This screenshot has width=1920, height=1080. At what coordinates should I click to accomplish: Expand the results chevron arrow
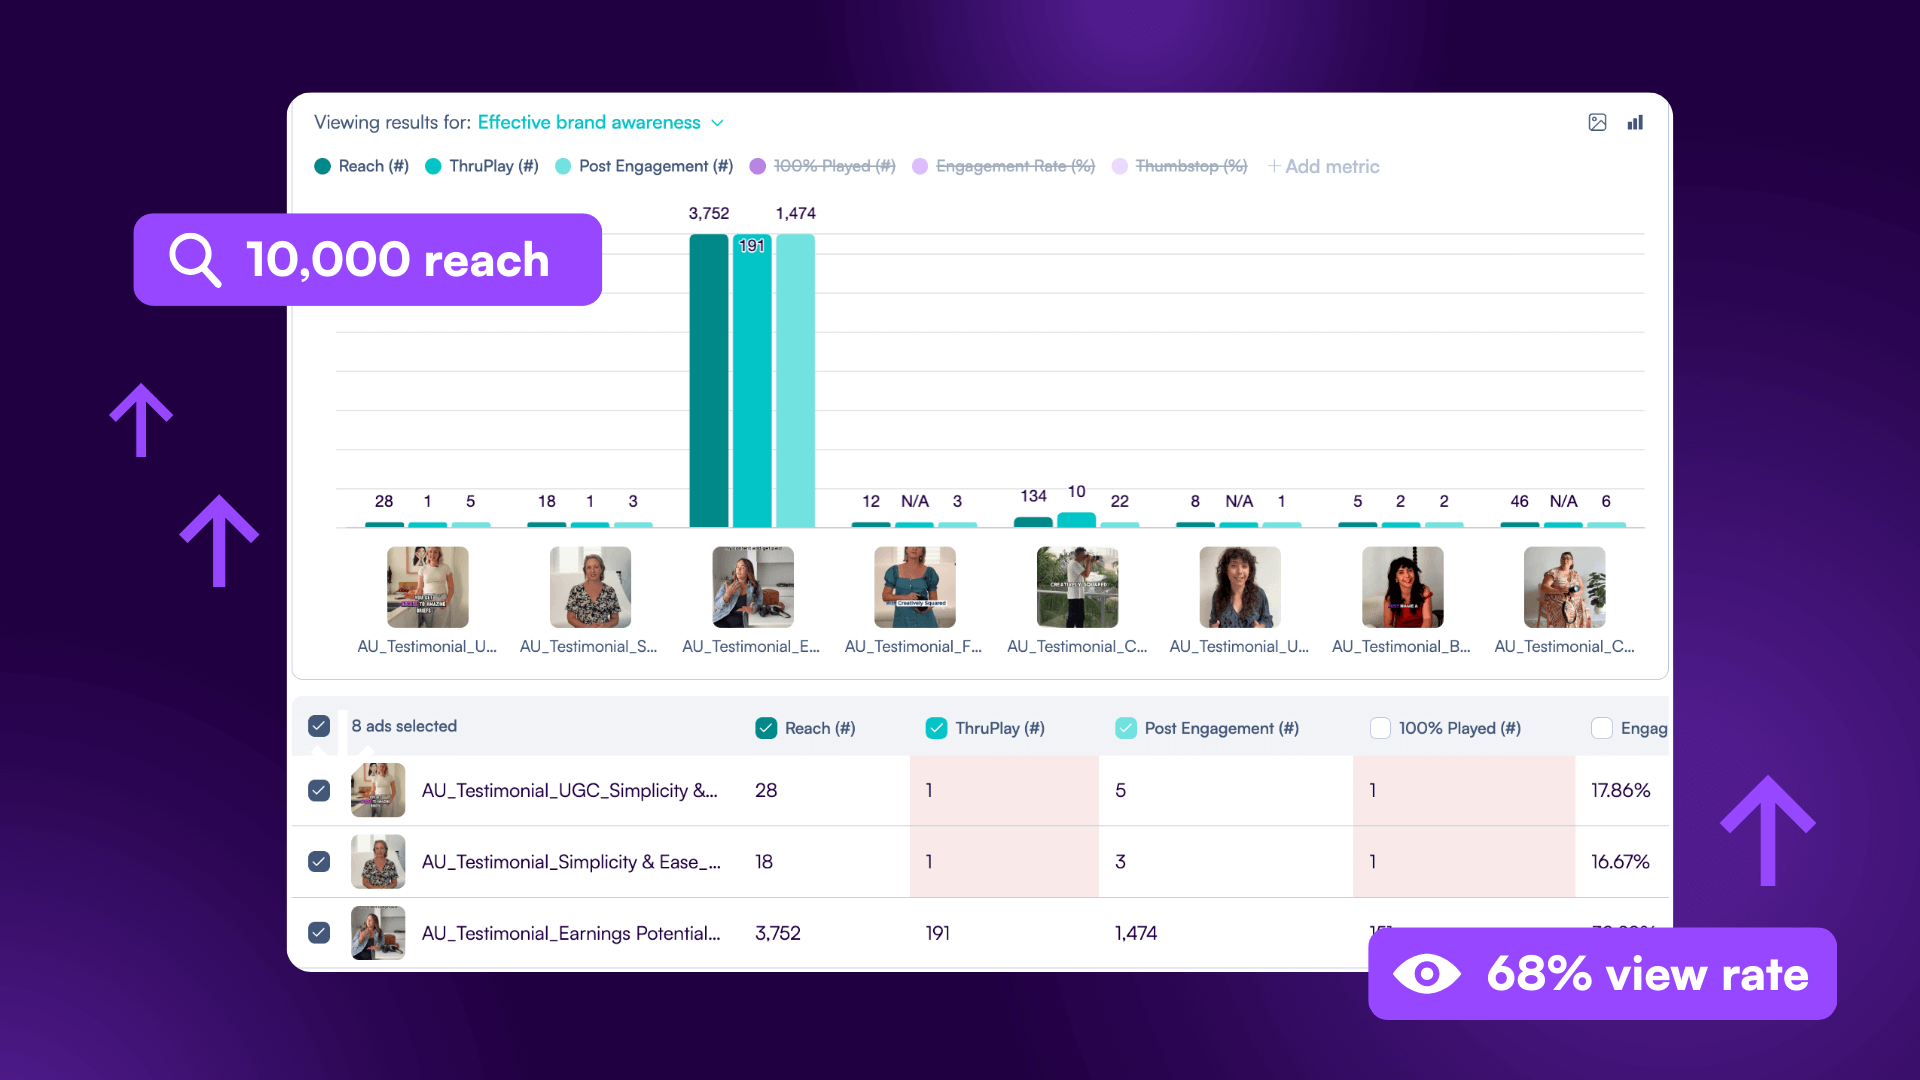point(717,123)
